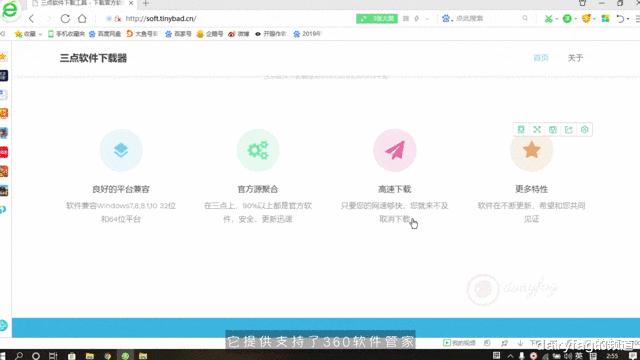Open the 企鹅号 bookmark
Screen dimensions: 640x360
point(210,34)
